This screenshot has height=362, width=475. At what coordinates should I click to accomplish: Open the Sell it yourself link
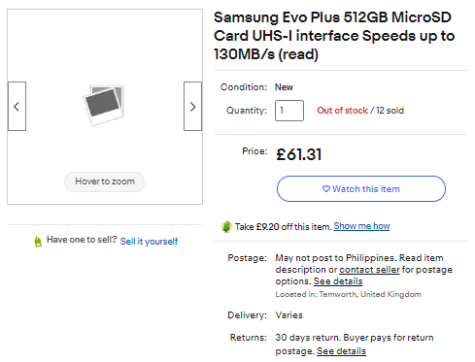coord(149,241)
